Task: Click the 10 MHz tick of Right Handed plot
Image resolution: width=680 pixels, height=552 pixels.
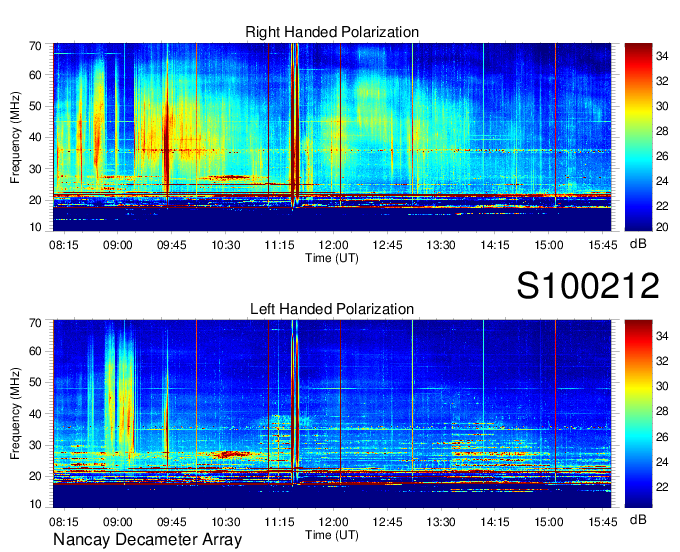Action: (35, 227)
